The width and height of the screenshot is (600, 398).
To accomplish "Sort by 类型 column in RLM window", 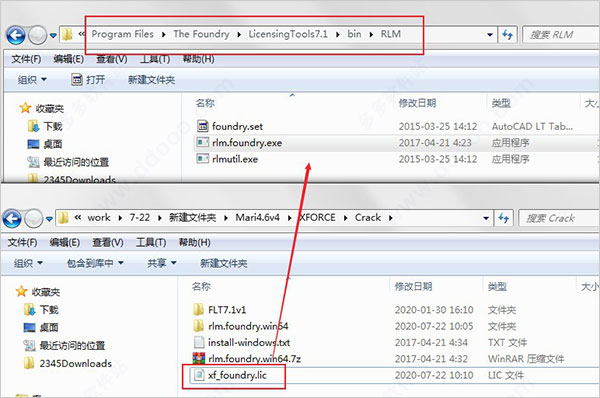I will pos(501,103).
